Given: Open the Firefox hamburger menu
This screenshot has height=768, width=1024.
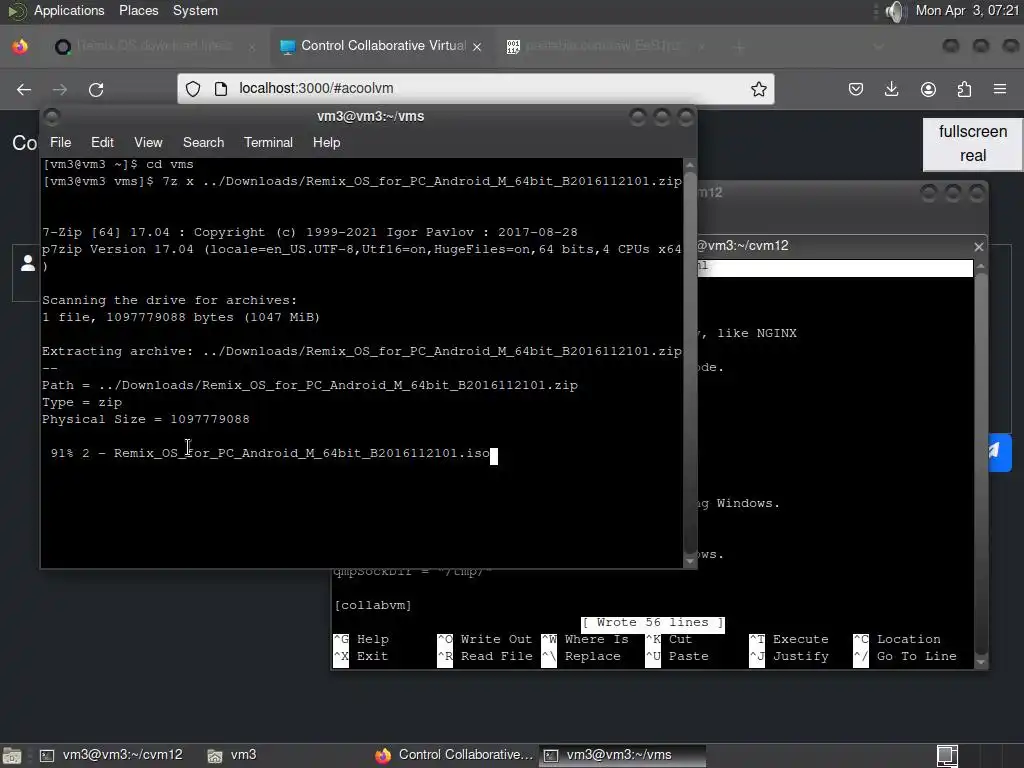Looking at the screenshot, I should tap(1000, 89).
